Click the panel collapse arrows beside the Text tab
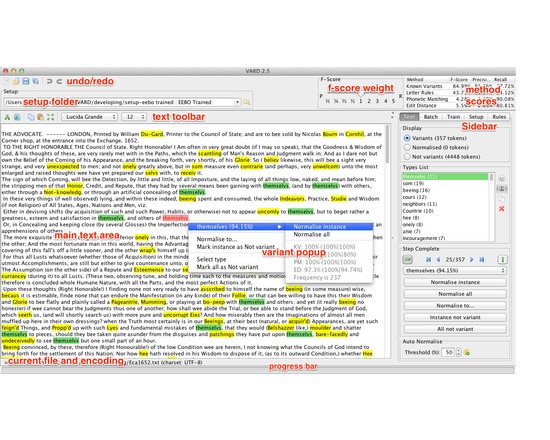The width and height of the screenshot is (550, 440). pos(392,115)
